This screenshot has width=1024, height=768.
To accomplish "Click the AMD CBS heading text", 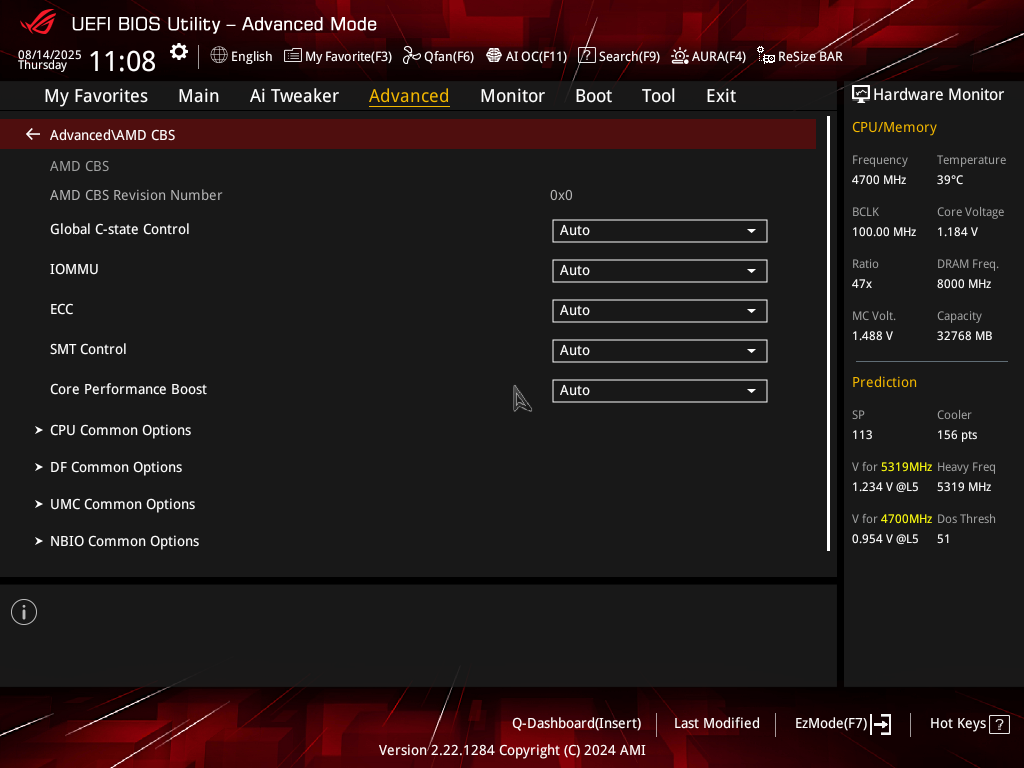I will [80, 166].
